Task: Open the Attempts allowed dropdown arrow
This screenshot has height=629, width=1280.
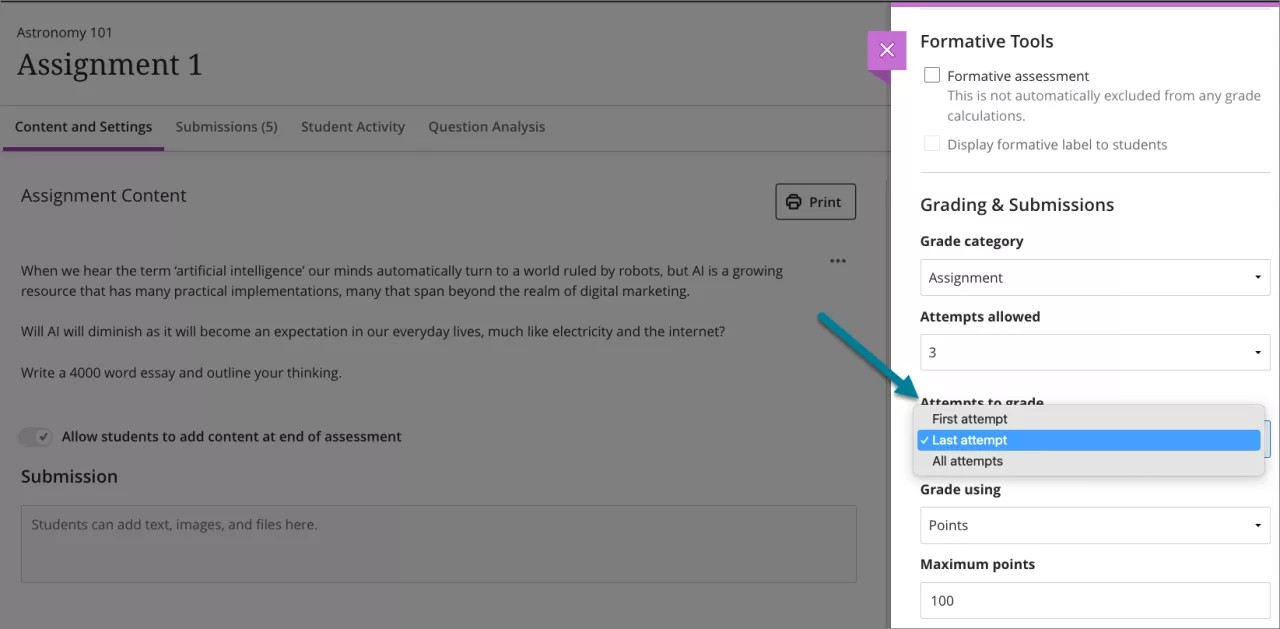Action: tap(1259, 352)
